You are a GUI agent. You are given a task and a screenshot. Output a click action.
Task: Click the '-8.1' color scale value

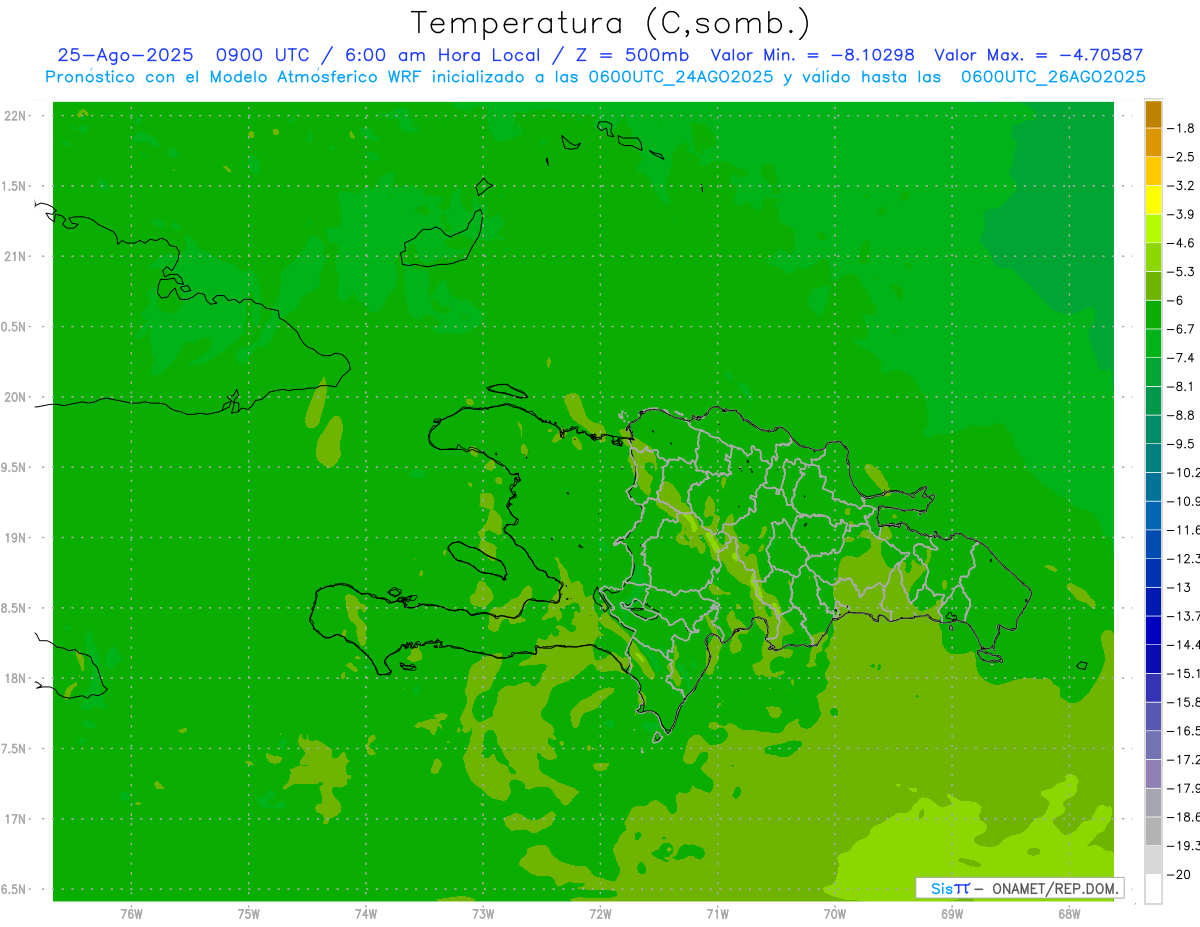click(1181, 386)
